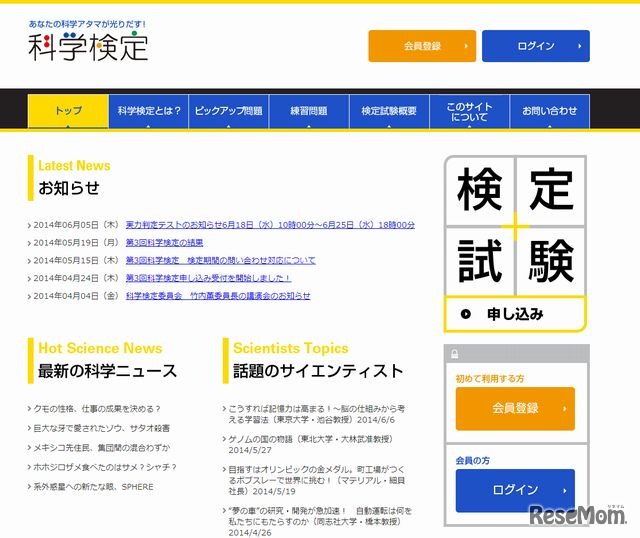
Task: Open the 第3回科学検定の結果 news link
Action: click(x=164, y=242)
